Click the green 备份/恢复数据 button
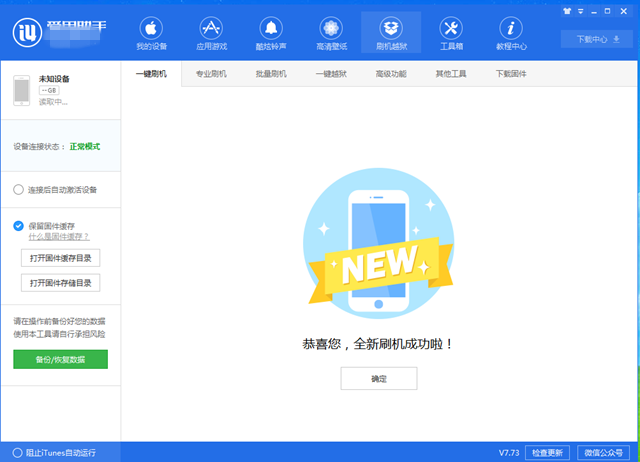 coord(60,359)
